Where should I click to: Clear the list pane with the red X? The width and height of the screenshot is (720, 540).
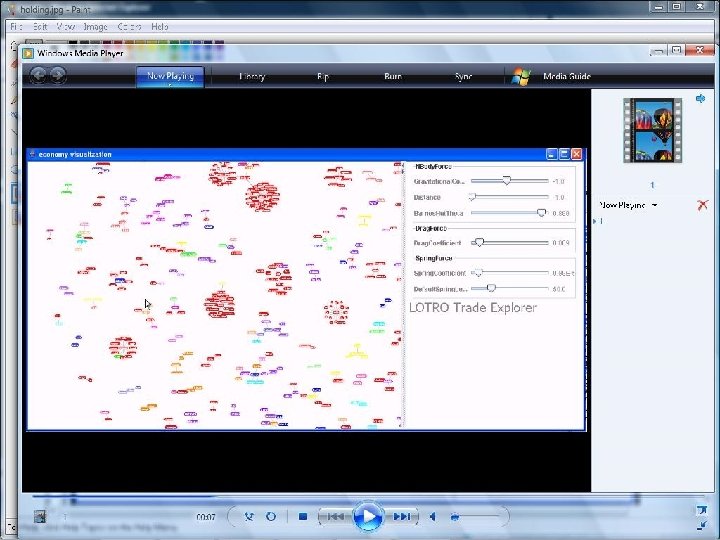pyautogui.click(x=702, y=205)
